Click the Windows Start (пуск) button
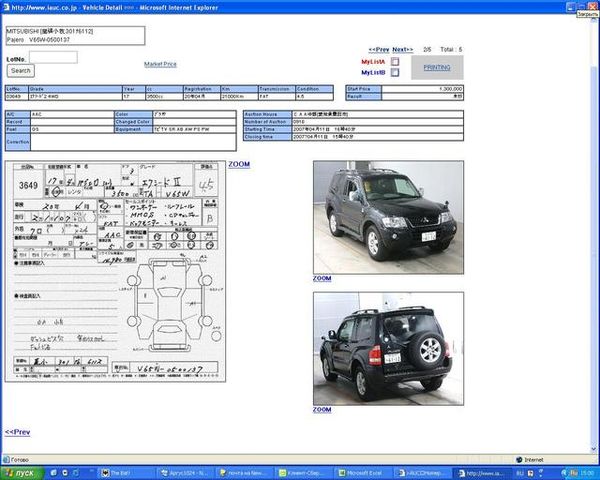600x480 pixels. (x=22, y=473)
